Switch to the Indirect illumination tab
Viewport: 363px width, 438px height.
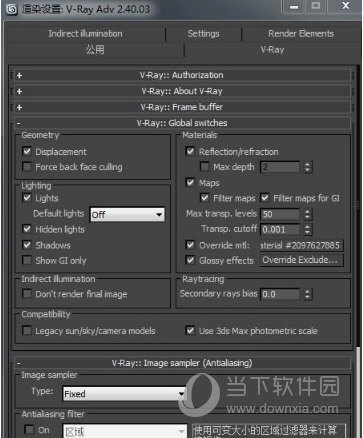85,34
